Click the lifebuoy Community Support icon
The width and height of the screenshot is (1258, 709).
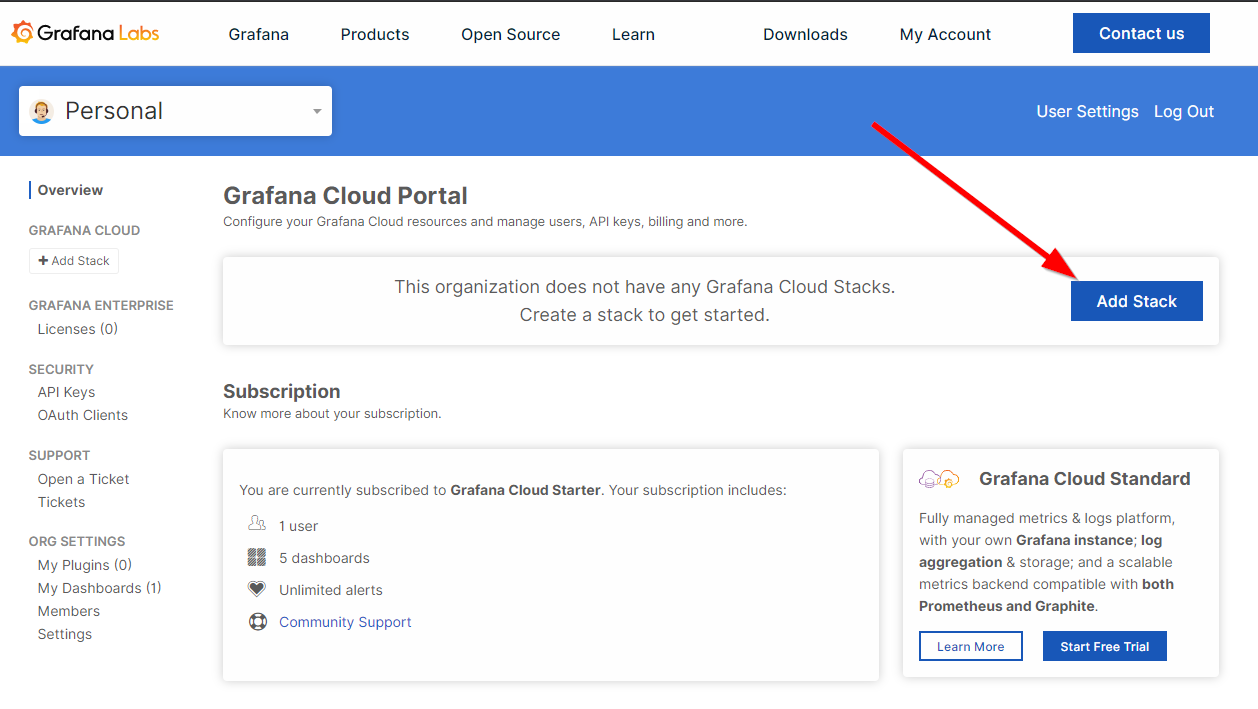pyautogui.click(x=258, y=622)
